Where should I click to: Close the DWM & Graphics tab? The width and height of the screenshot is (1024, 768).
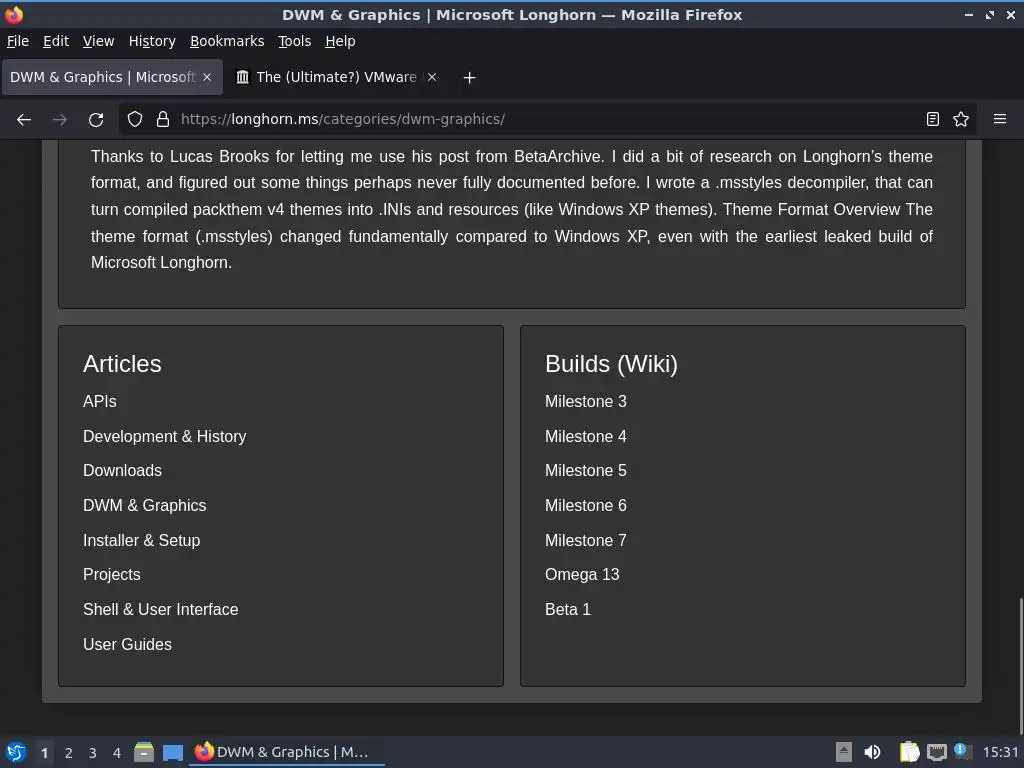pyautogui.click(x=207, y=77)
